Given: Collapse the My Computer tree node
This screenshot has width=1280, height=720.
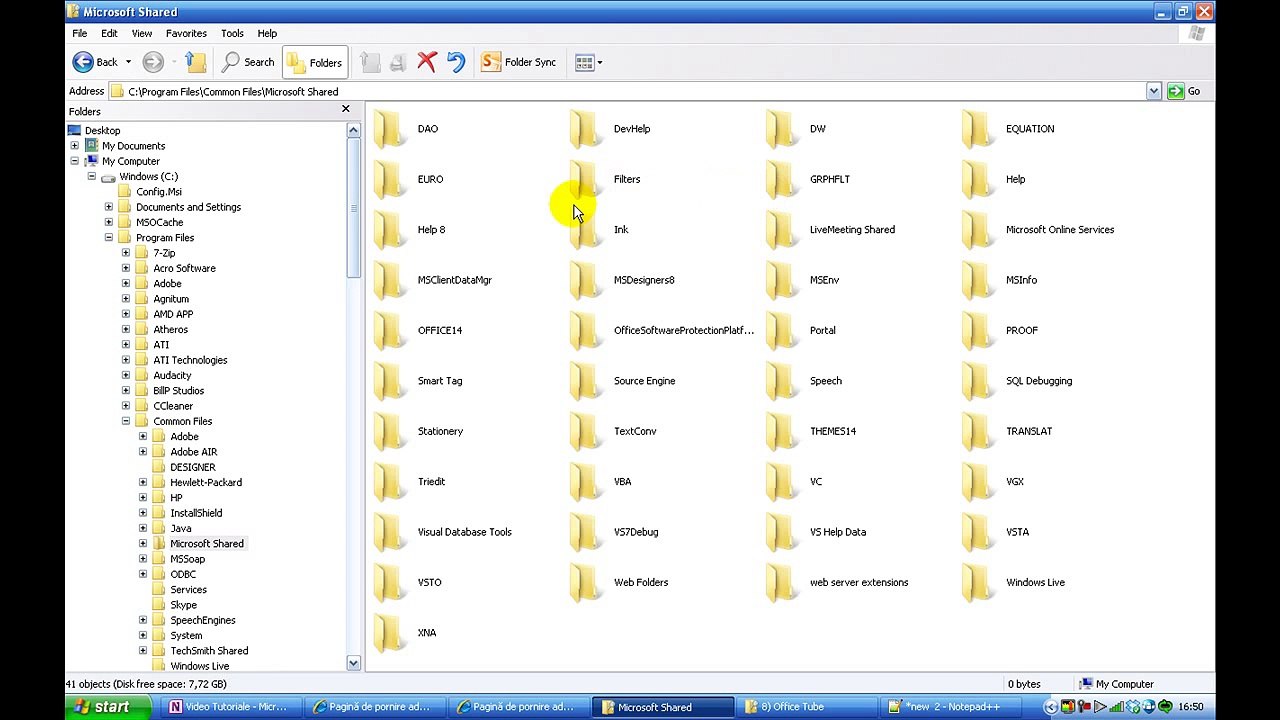Looking at the screenshot, I should tap(74, 161).
